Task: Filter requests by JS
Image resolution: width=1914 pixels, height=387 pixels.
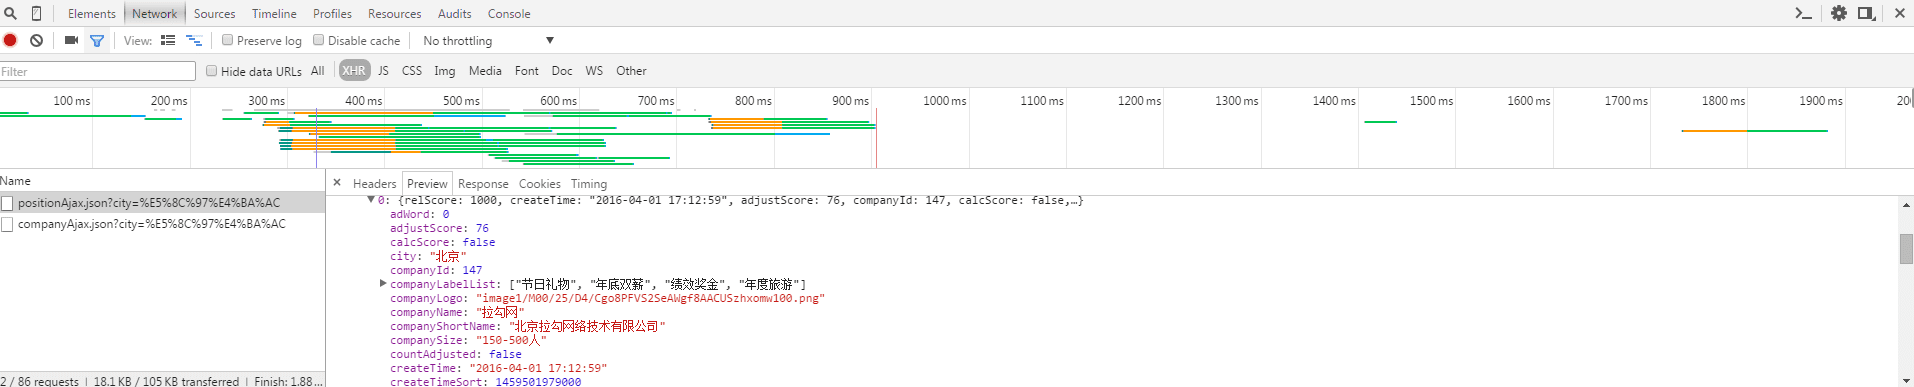Action: tap(383, 71)
